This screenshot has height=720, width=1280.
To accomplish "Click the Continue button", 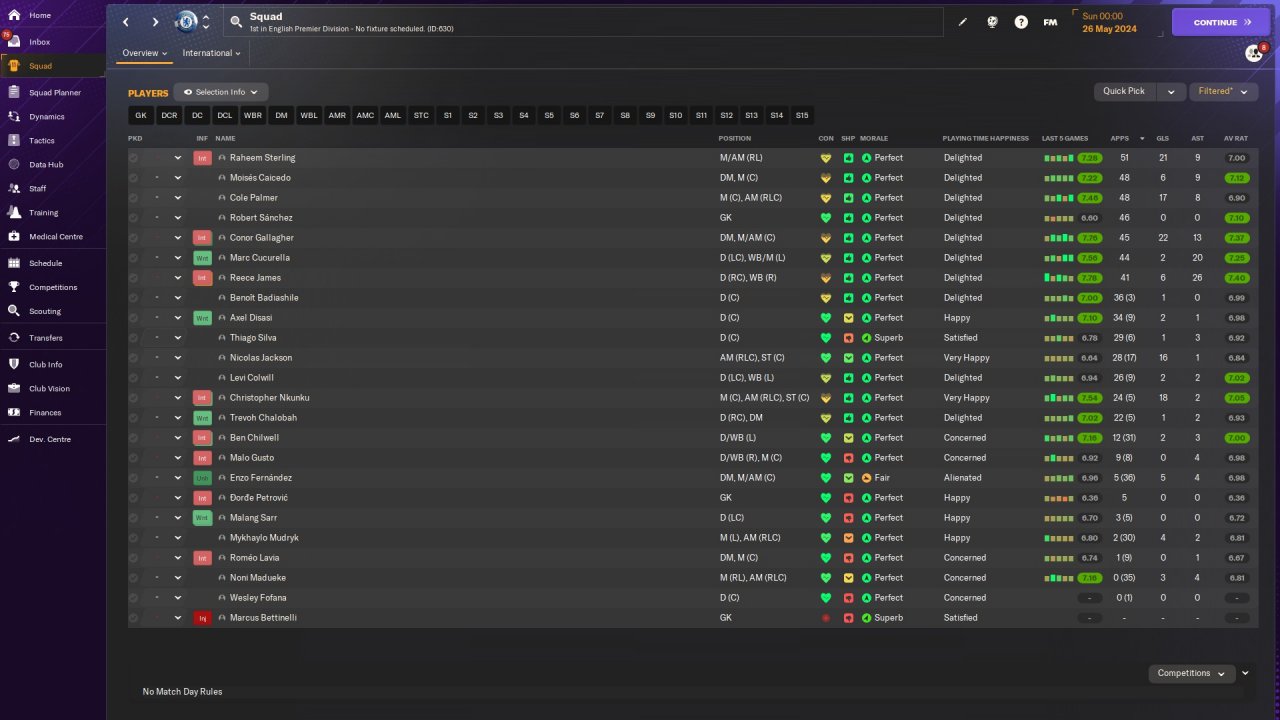I will point(1221,22).
